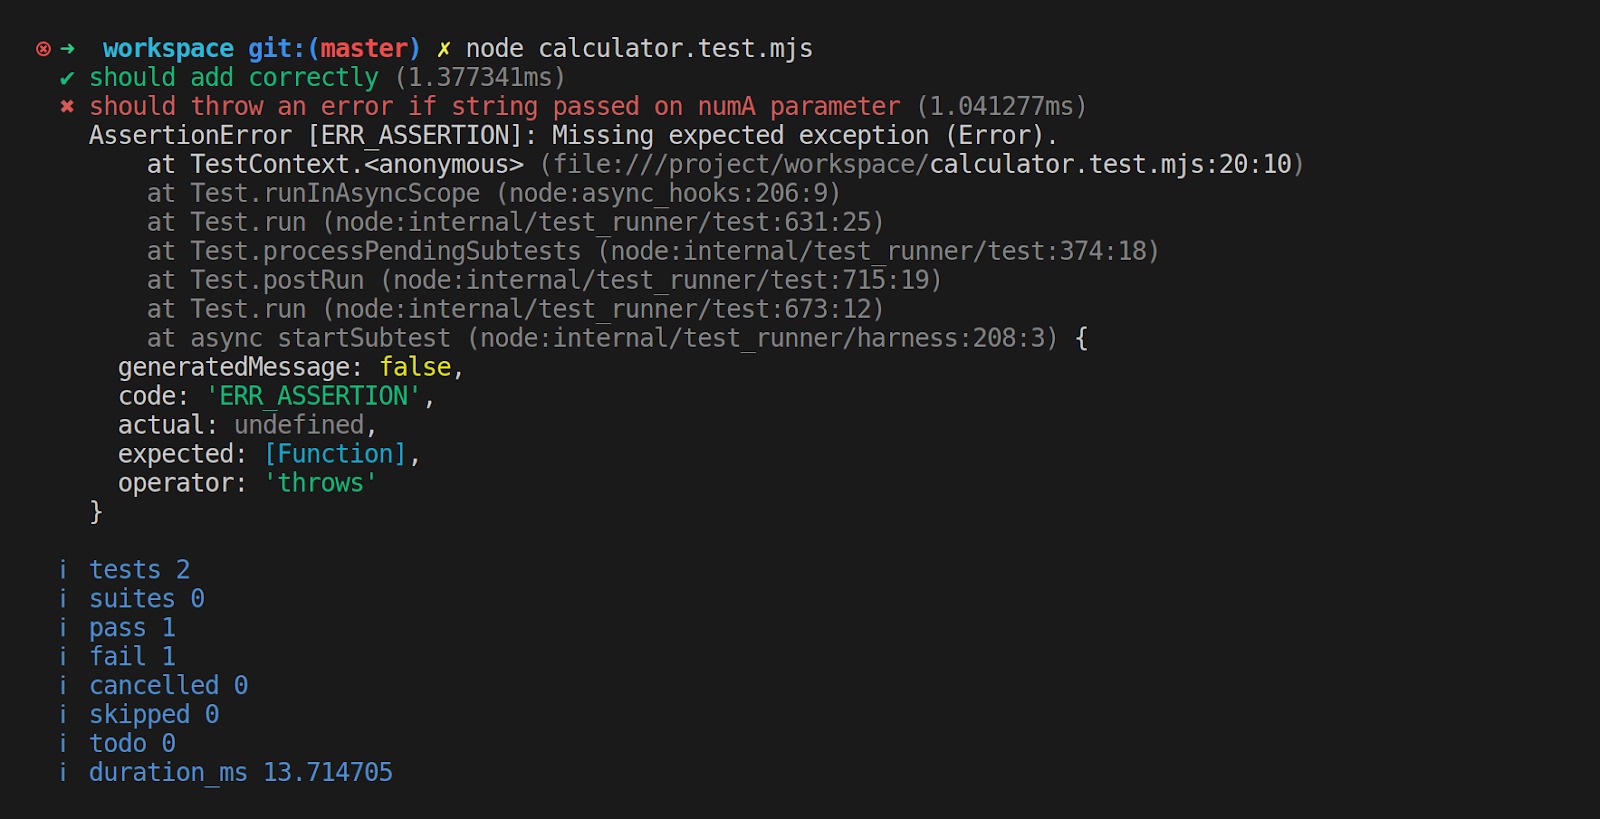Click the red error circle at the prompt

click(x=43, y=49)
